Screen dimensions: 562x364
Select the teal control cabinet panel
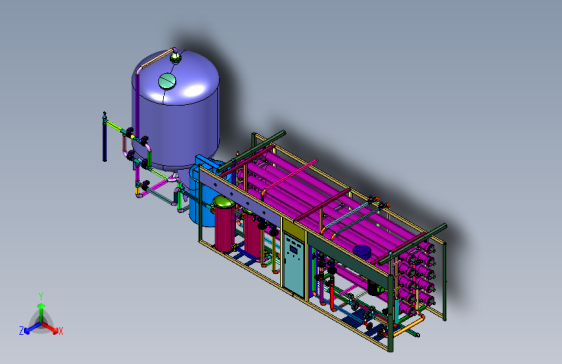point(294,264)
